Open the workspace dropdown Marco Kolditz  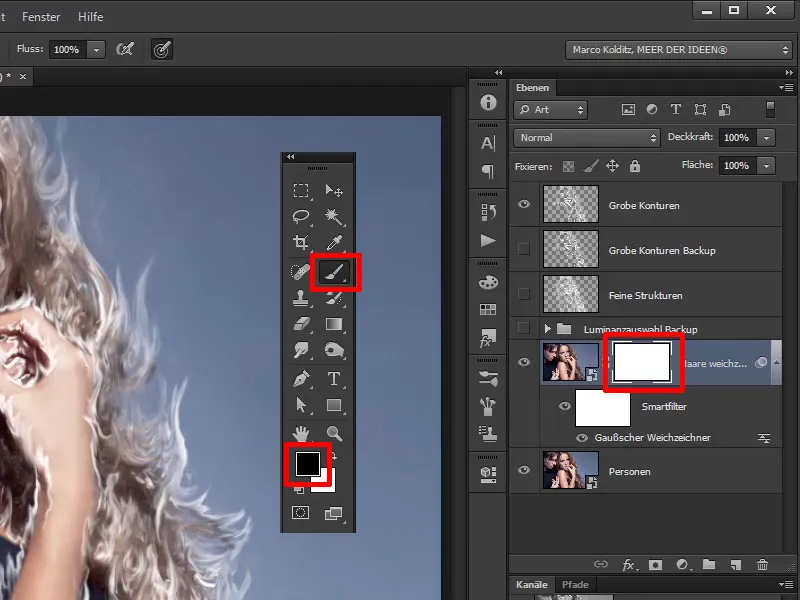[679, 50]
